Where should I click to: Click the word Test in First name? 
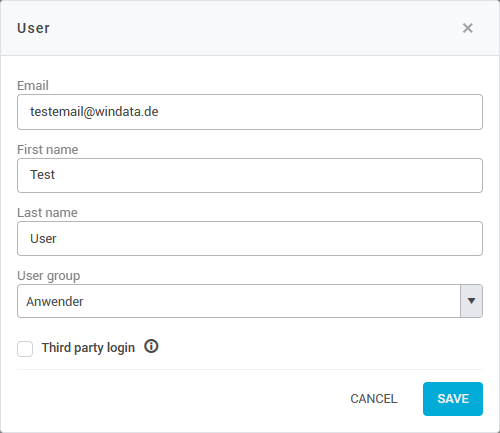(42, 175)
